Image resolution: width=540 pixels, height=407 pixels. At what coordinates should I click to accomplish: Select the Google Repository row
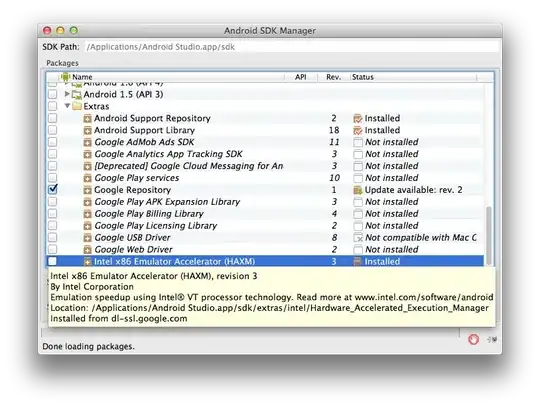click(265, 190)
